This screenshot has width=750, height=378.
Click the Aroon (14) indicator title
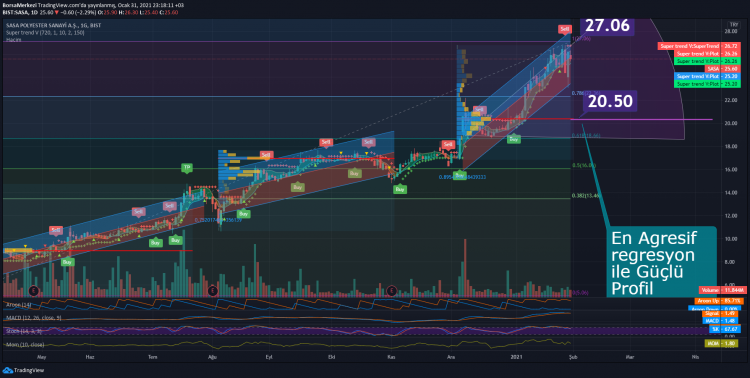click(18, 305)
